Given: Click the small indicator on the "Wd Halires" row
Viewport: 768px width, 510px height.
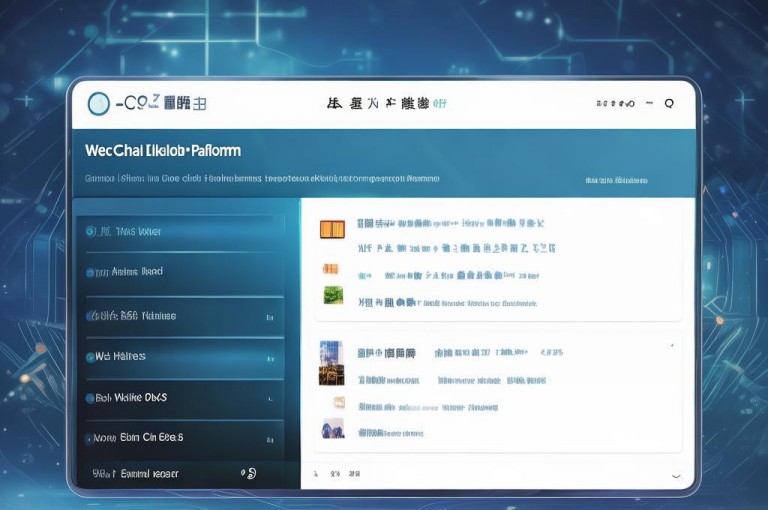Looking at the screenshot, I should pyautogui.click(x=270, y=359).
